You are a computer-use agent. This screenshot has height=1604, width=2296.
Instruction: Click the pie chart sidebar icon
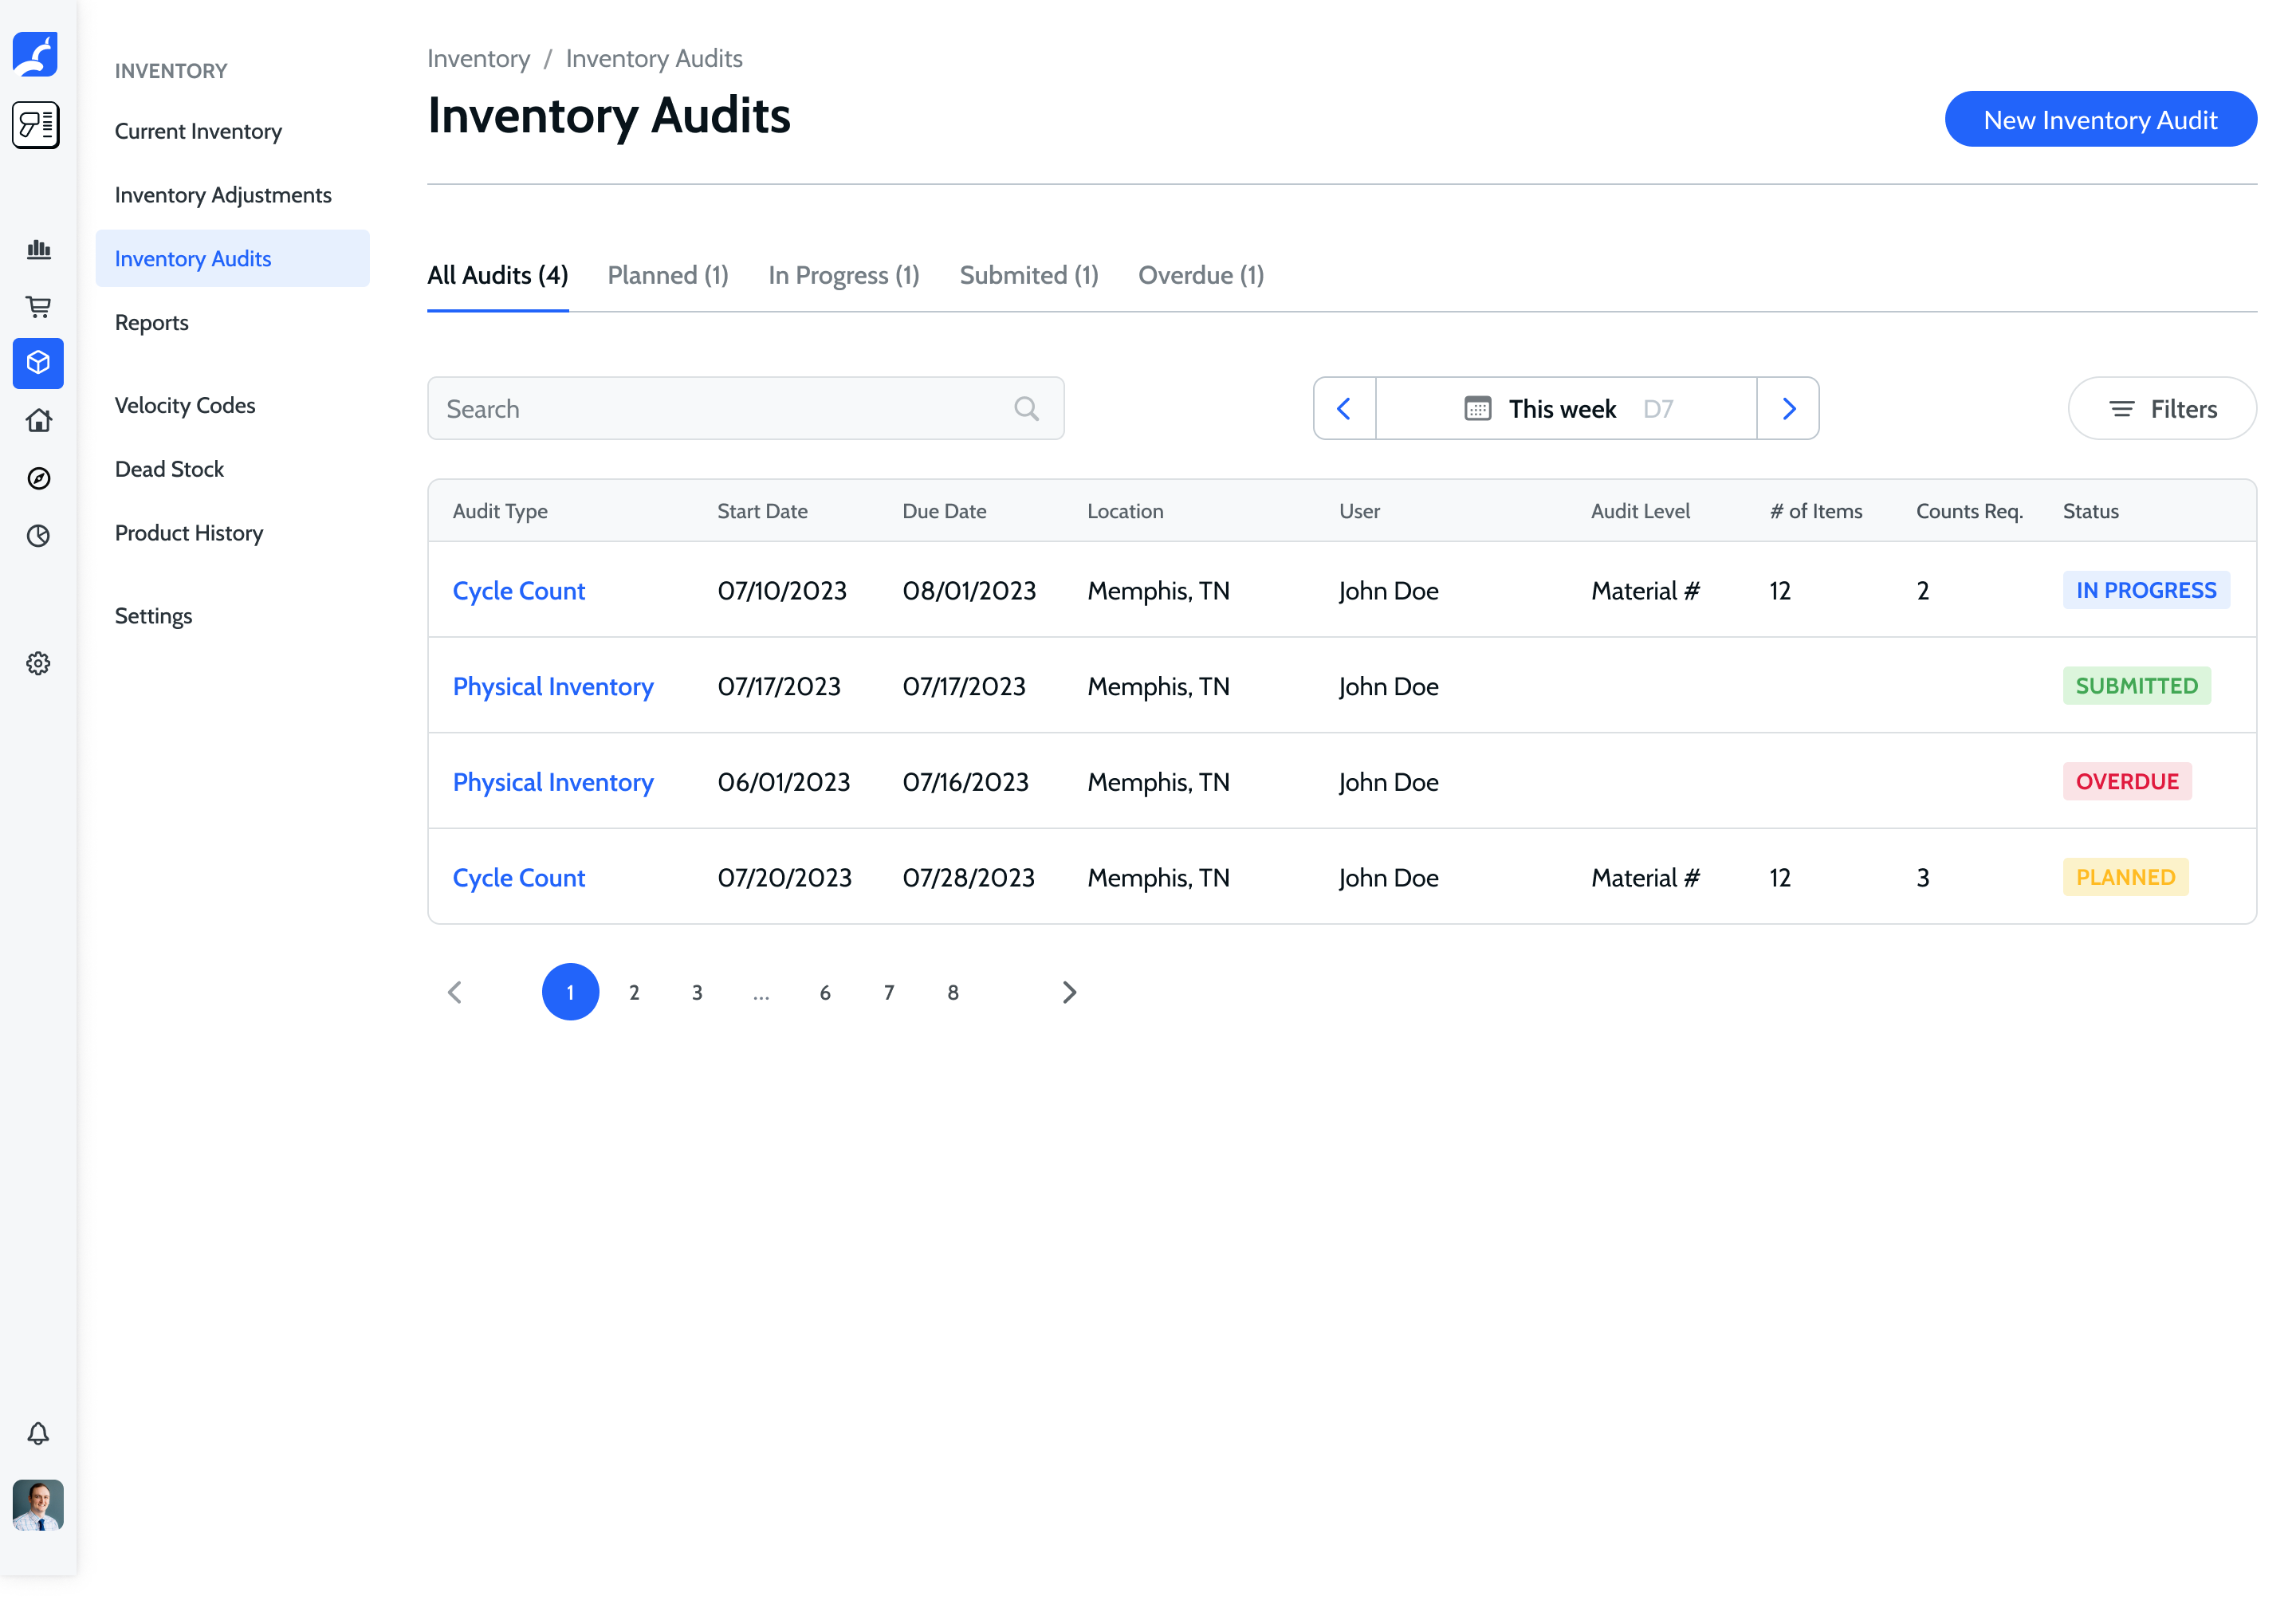[38, 536]
